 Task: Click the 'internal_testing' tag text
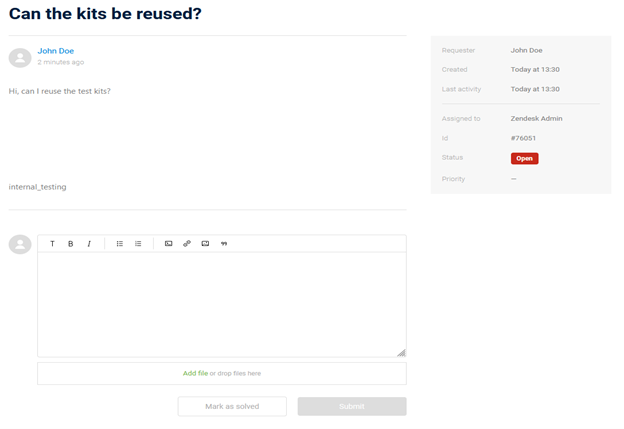[x=37, y=187]
